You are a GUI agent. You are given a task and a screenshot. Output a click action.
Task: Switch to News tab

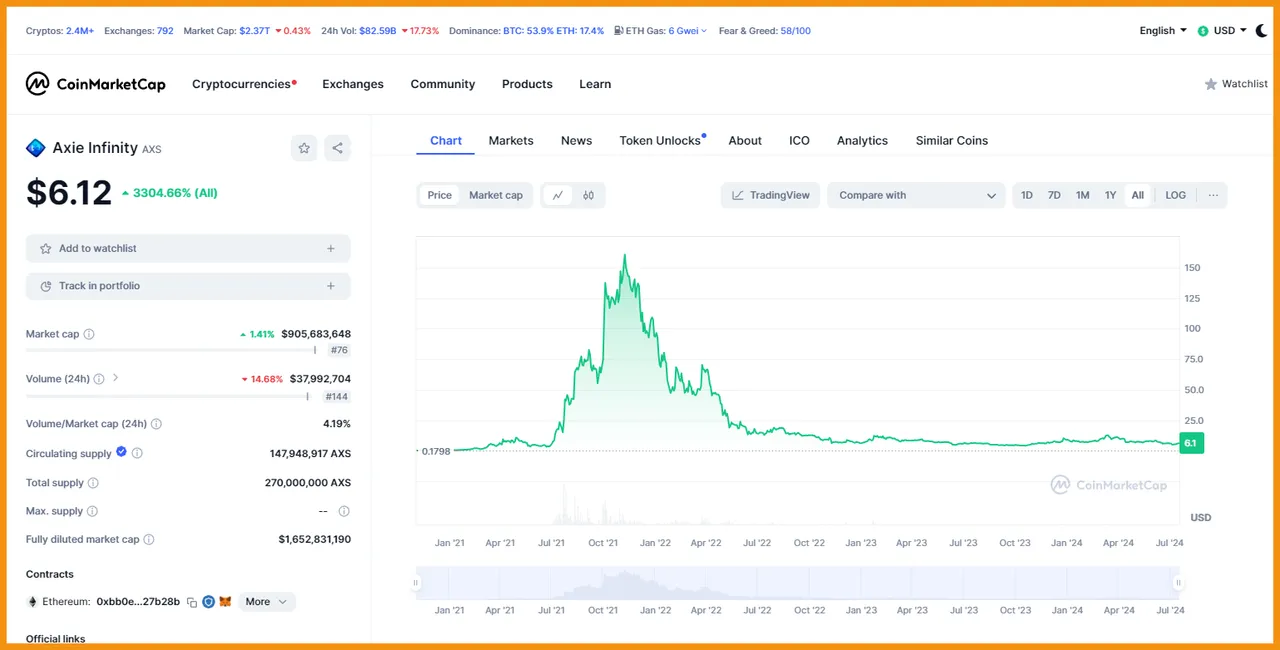coord(577,141)
